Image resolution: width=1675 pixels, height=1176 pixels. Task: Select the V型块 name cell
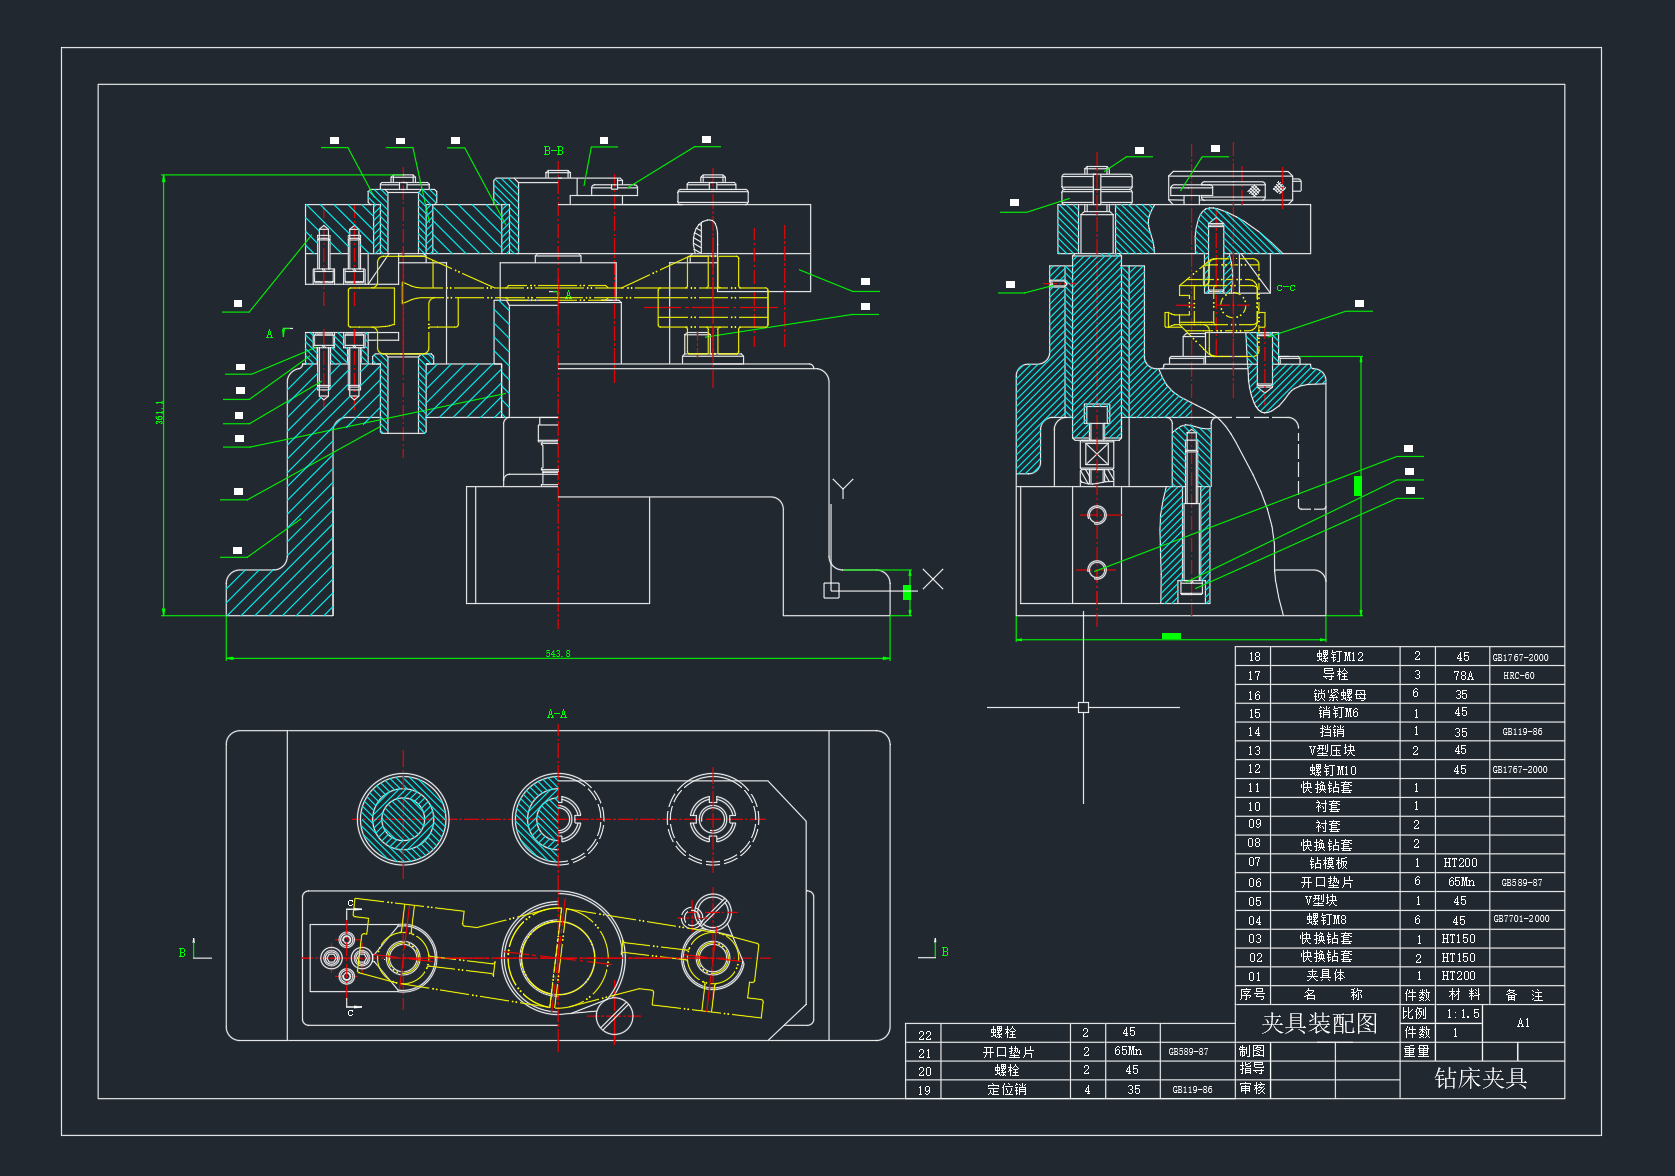pyautogui.click(x=1321, y=900)
